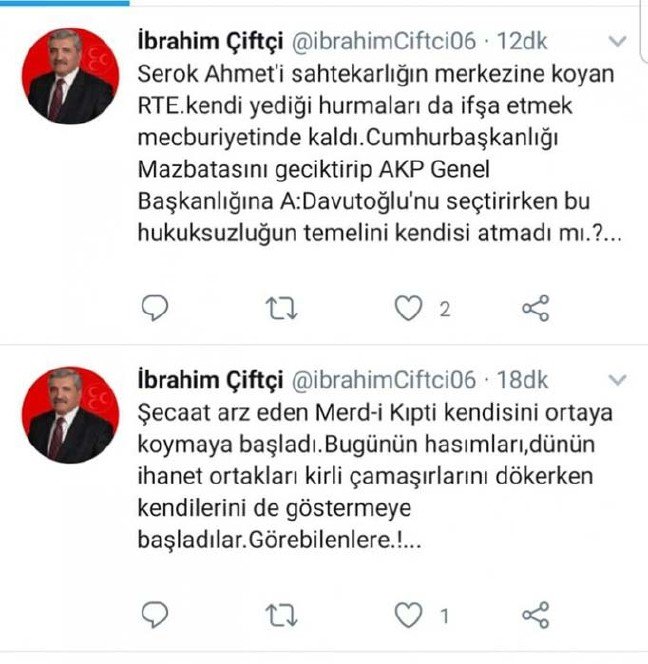Click @ibrahimCiftci06 handle on first tweet

384,42
